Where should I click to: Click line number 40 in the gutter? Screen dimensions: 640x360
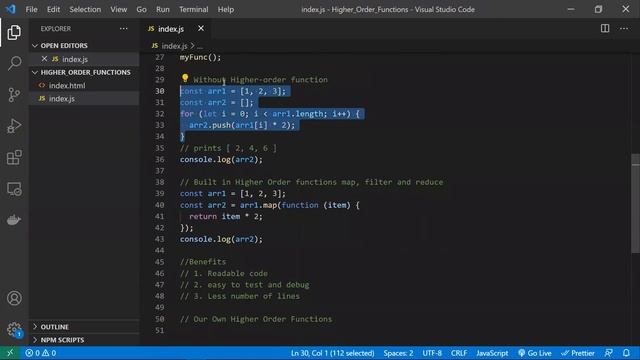click(160, 205)
